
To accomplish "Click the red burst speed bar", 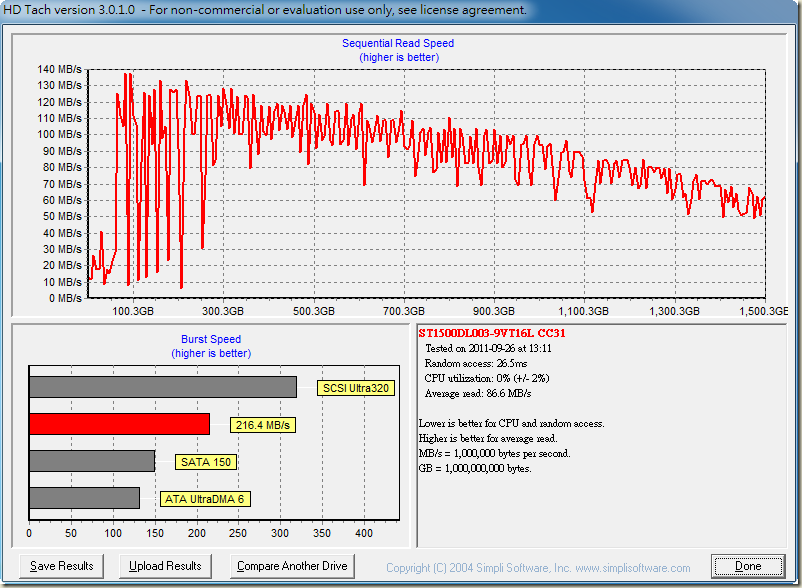I will [x=119, y=424].
